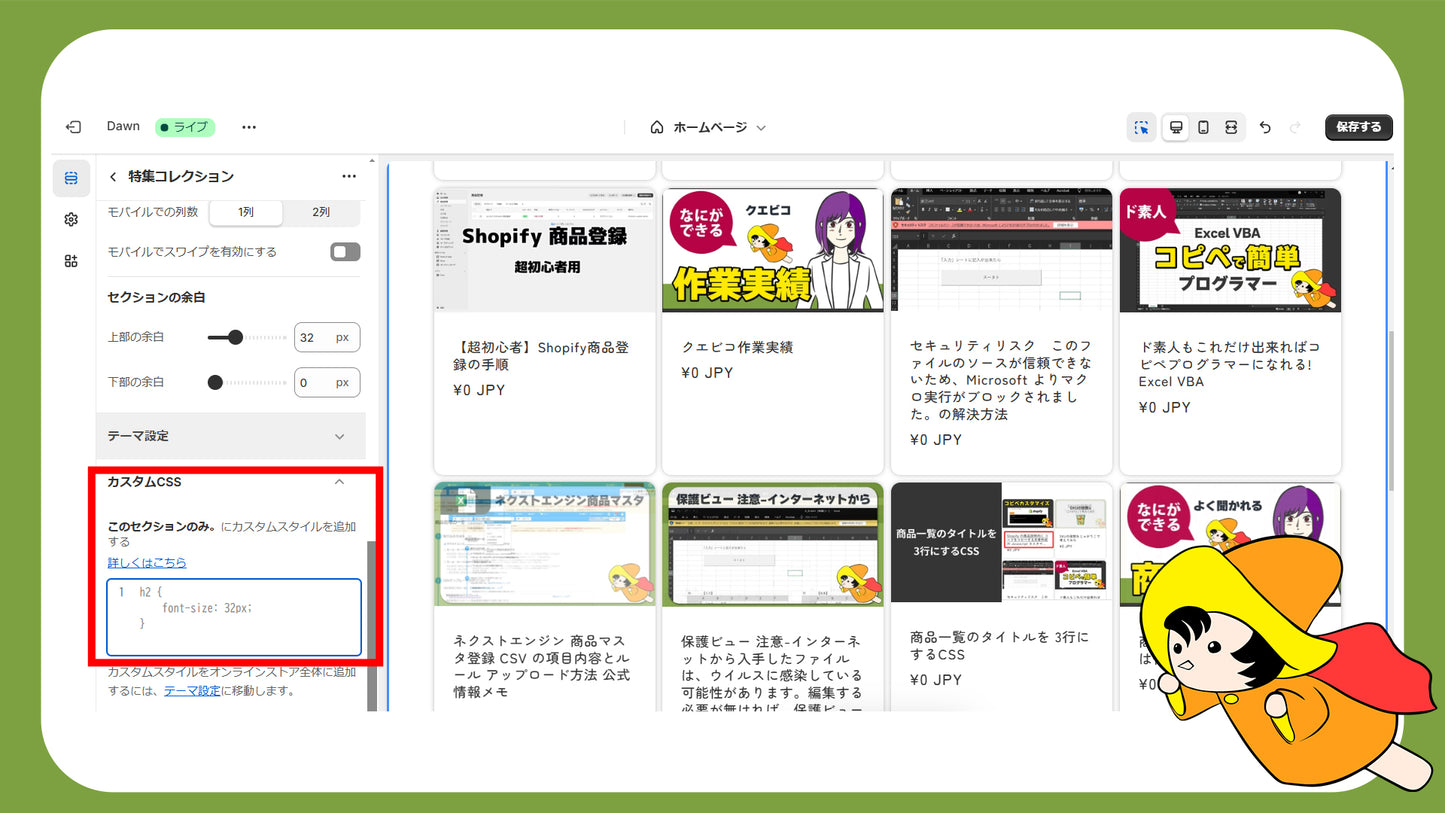Open the Sections sidebar icon
This screenshot has width=1445, height=813.
tap(71, 178)
